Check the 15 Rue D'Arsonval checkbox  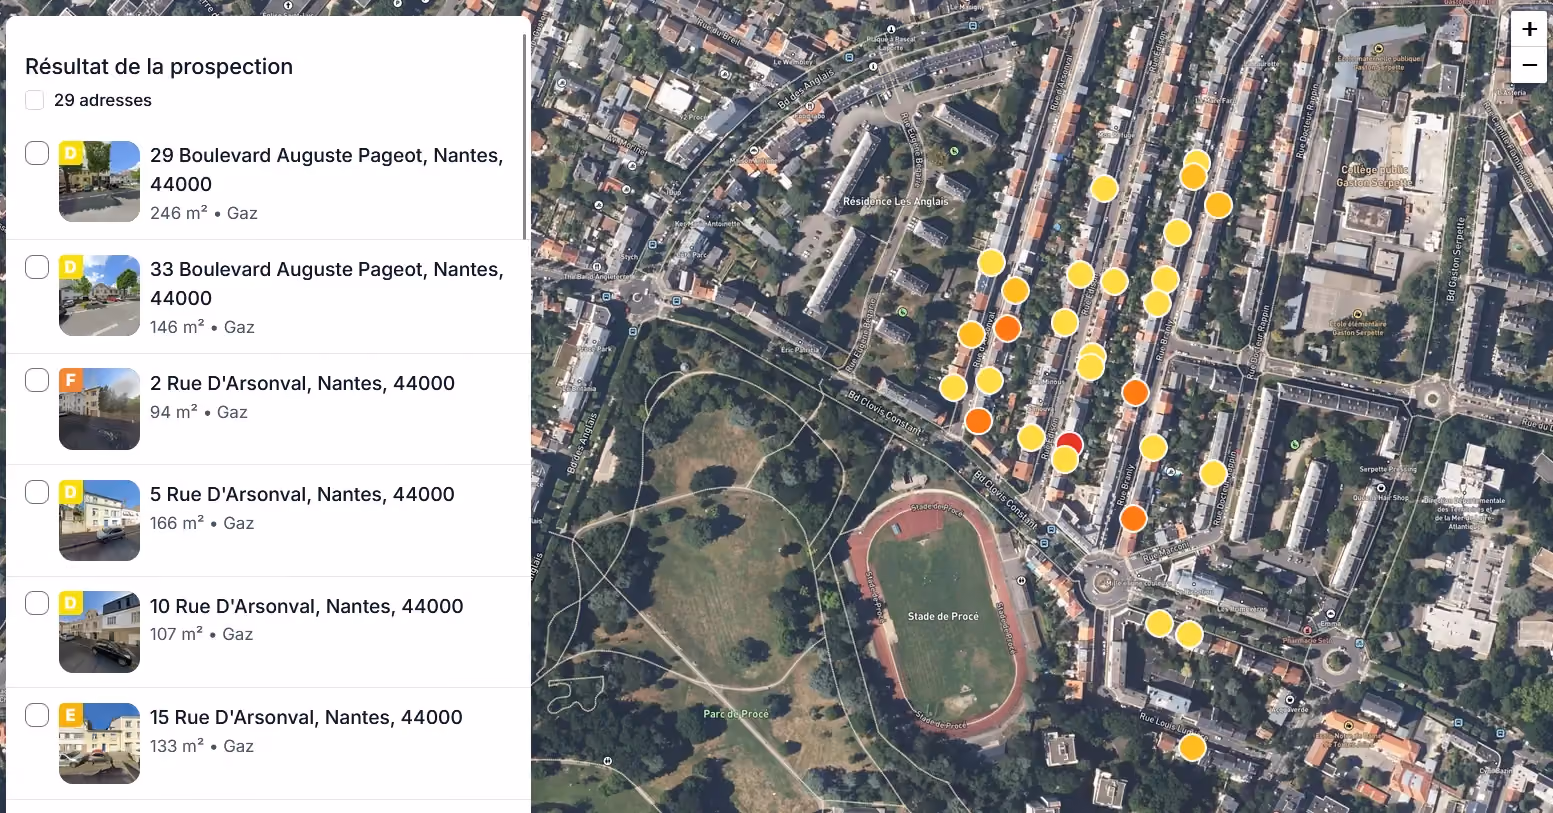pos(37,715)
